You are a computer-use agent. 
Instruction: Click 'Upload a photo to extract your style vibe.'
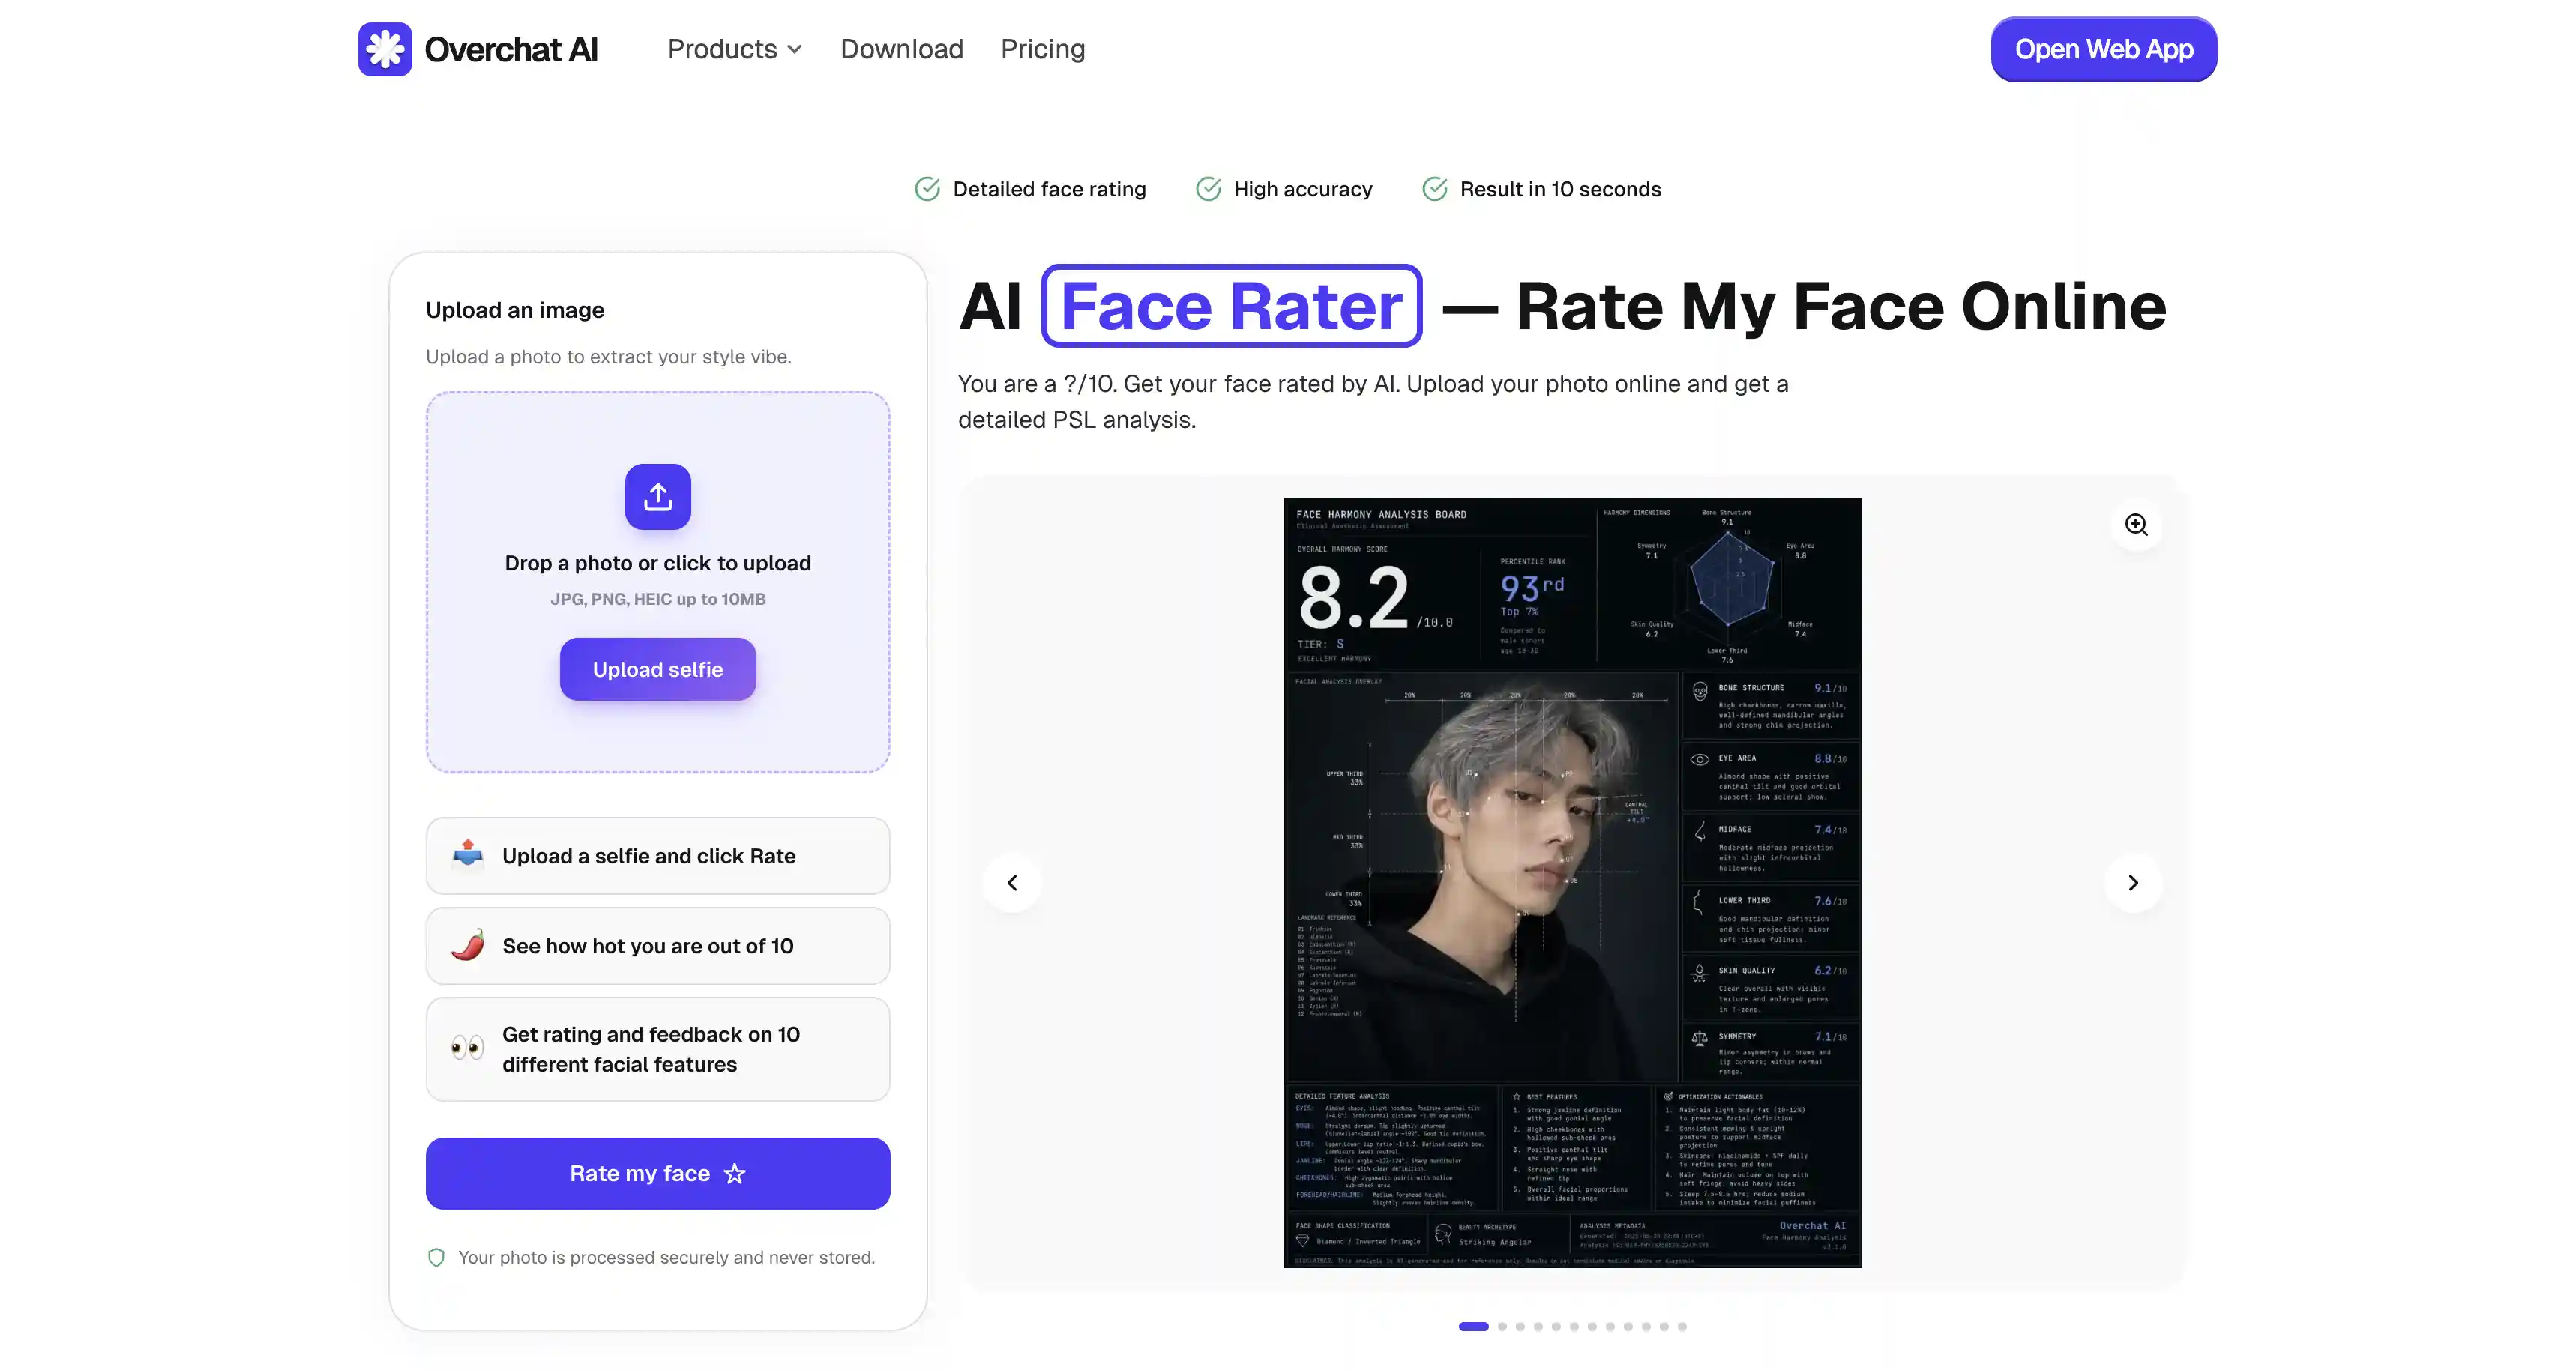608,357
